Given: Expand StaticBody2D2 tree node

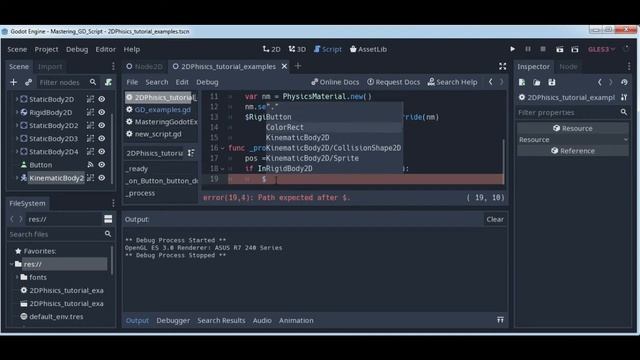Looking at the screenshot, I should 17,125.
